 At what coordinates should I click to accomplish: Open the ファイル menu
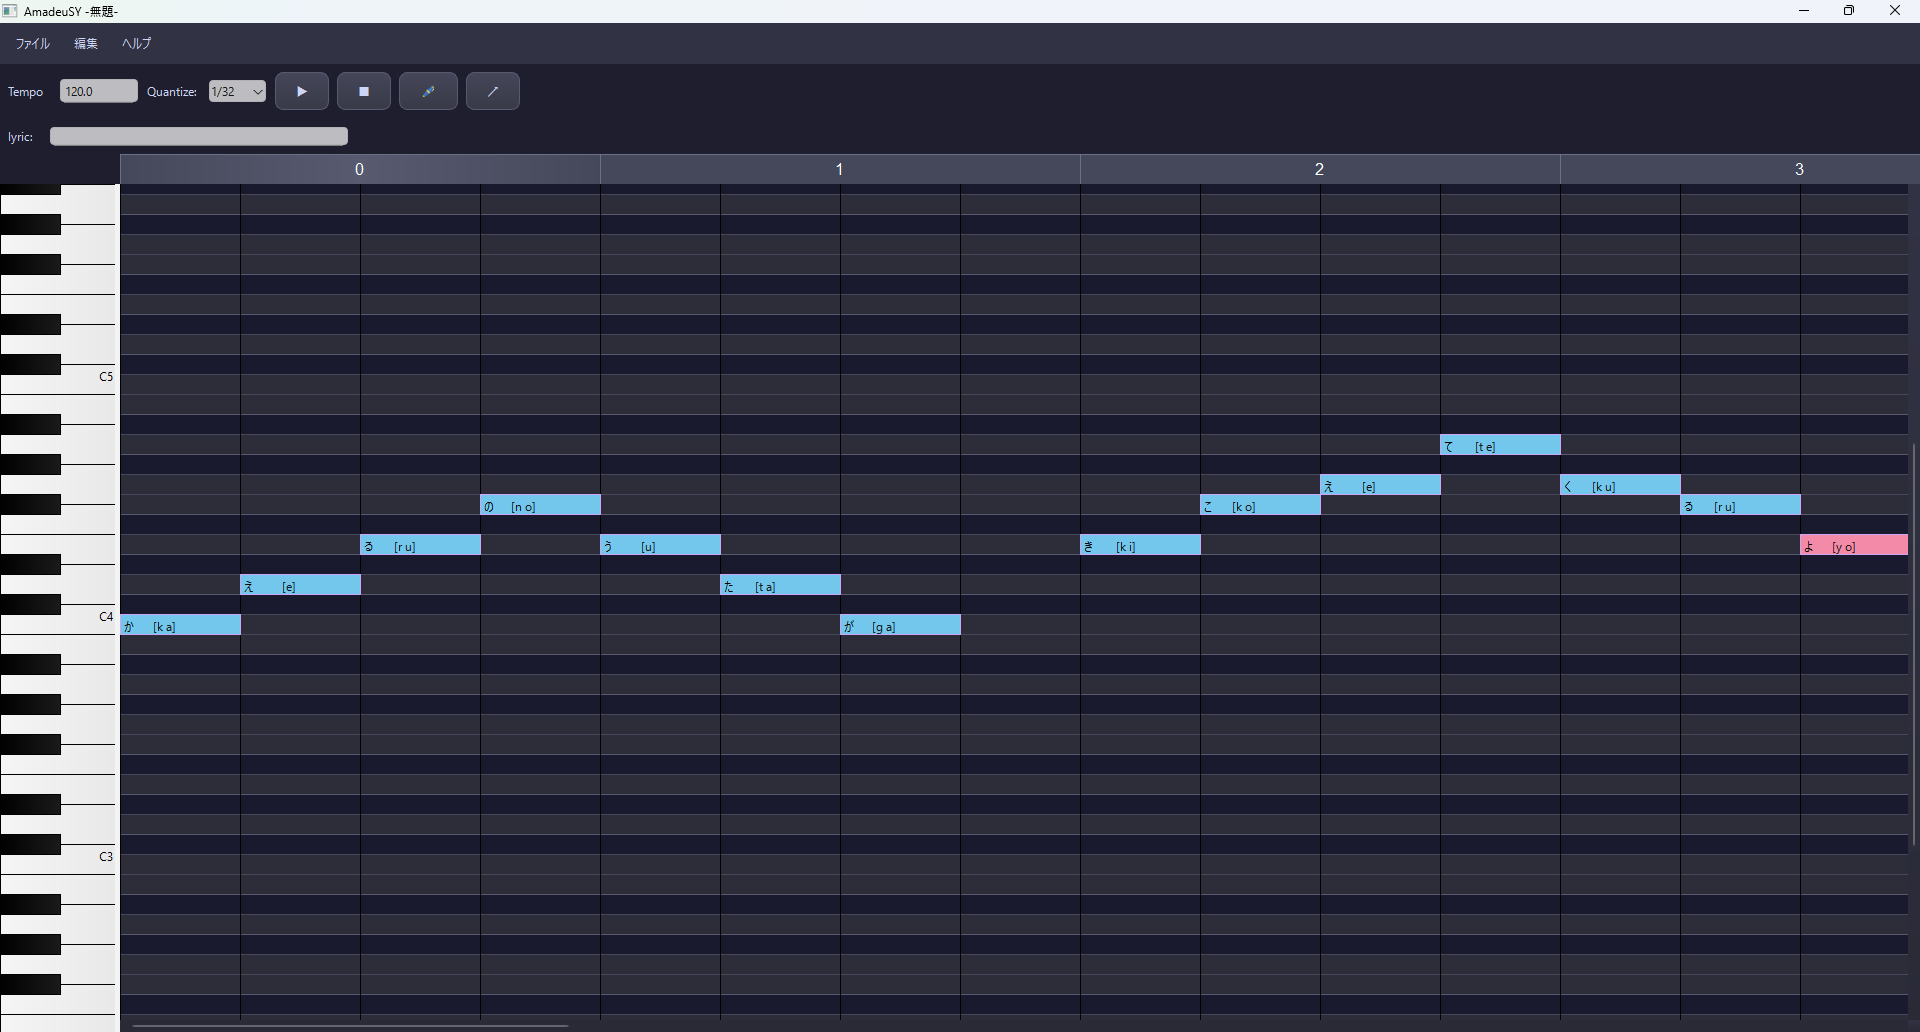click(x=31, y=43)
